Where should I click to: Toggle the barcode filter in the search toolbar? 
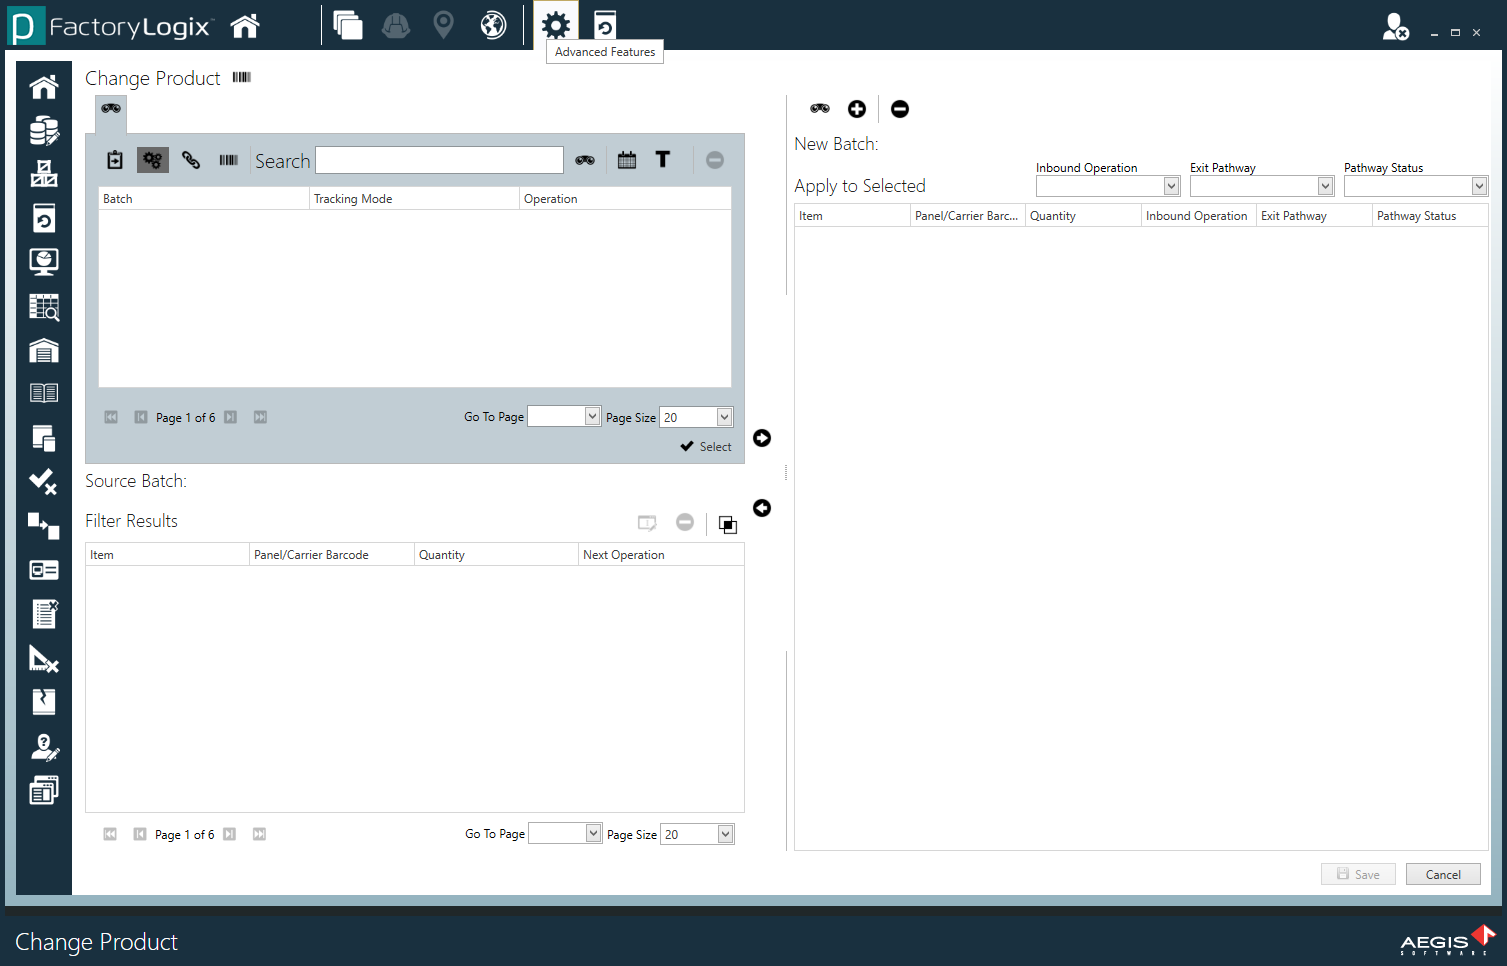228,159
